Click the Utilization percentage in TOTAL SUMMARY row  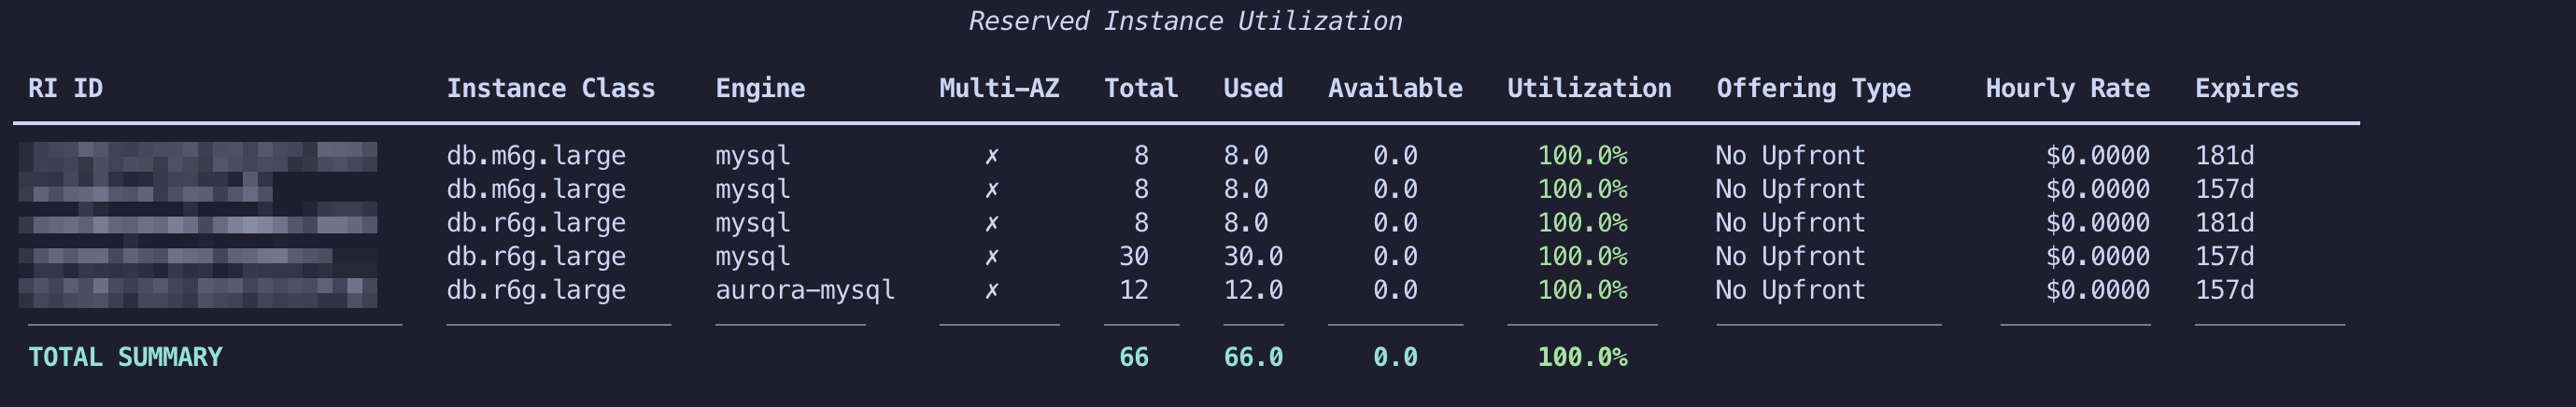pyautogui.click(x=1582, y=357)
